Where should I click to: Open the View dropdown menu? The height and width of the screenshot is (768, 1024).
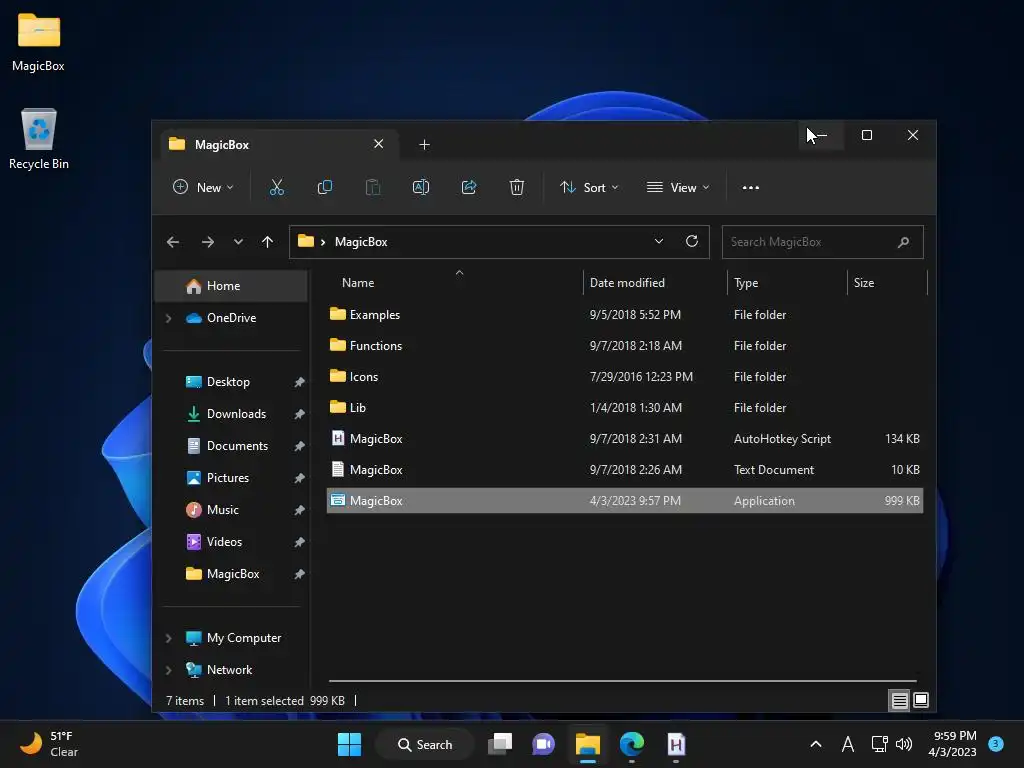click(x=678, y=187)
